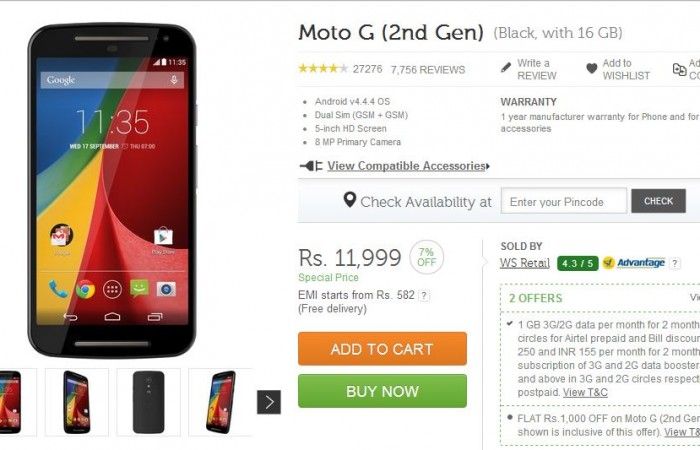
Task: Click the location pin icon
Action: tap(350, 200)
